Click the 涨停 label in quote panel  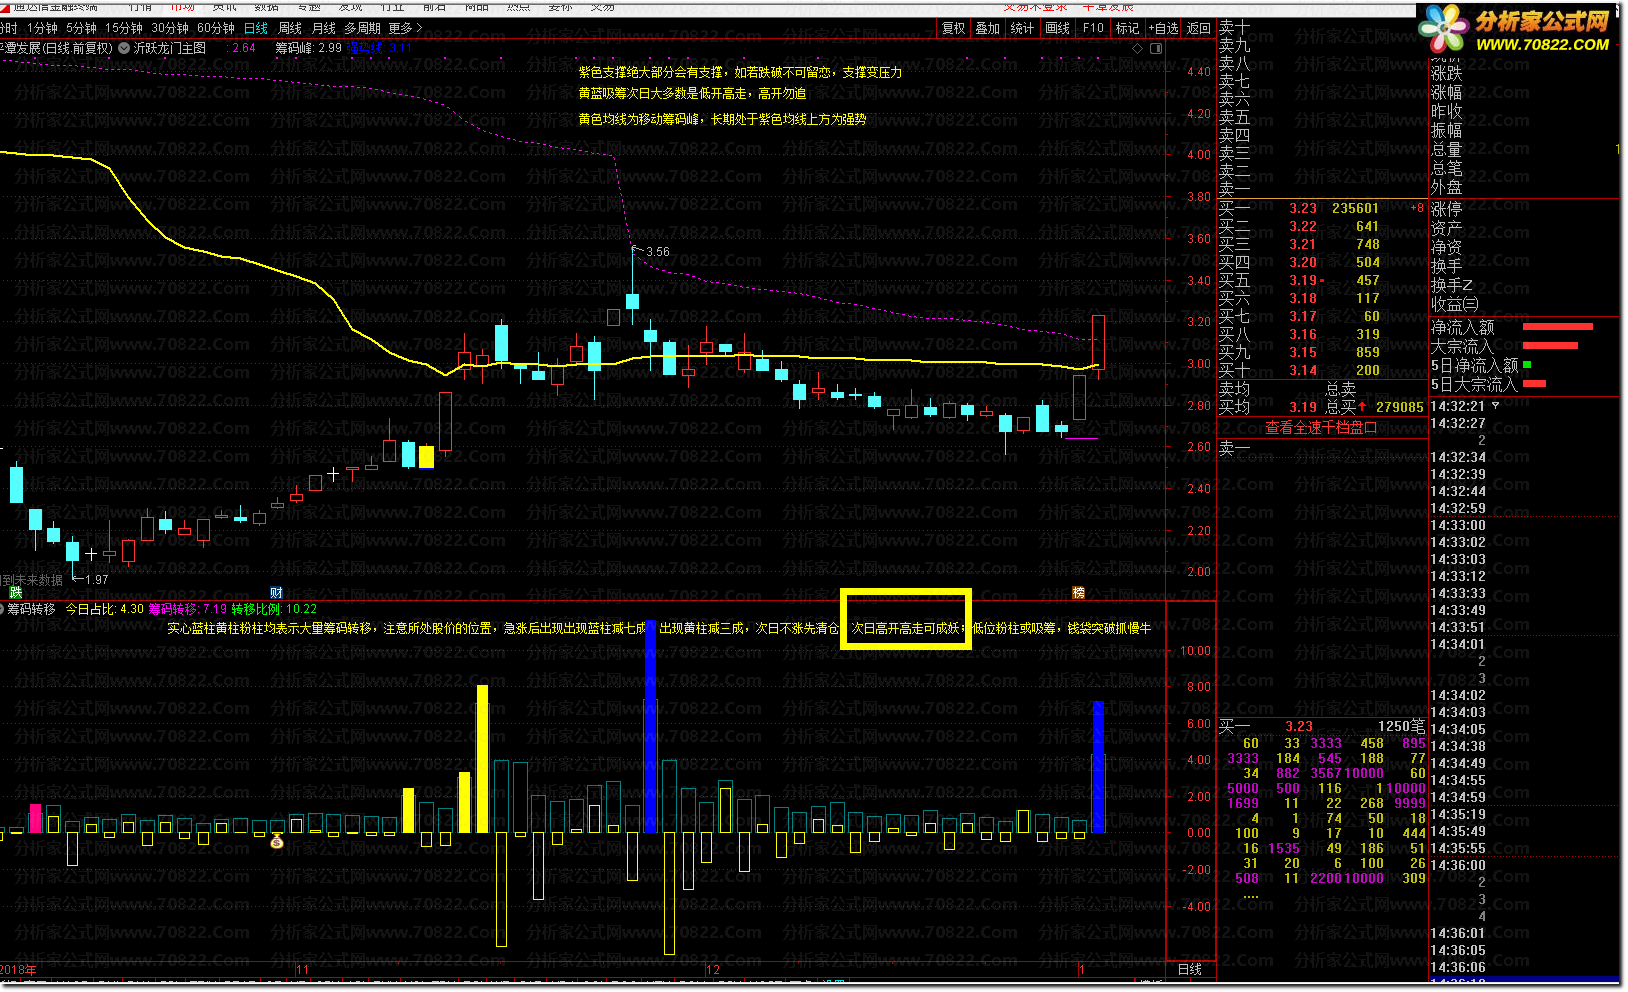pyautogui.click(x=1446, y=210)
